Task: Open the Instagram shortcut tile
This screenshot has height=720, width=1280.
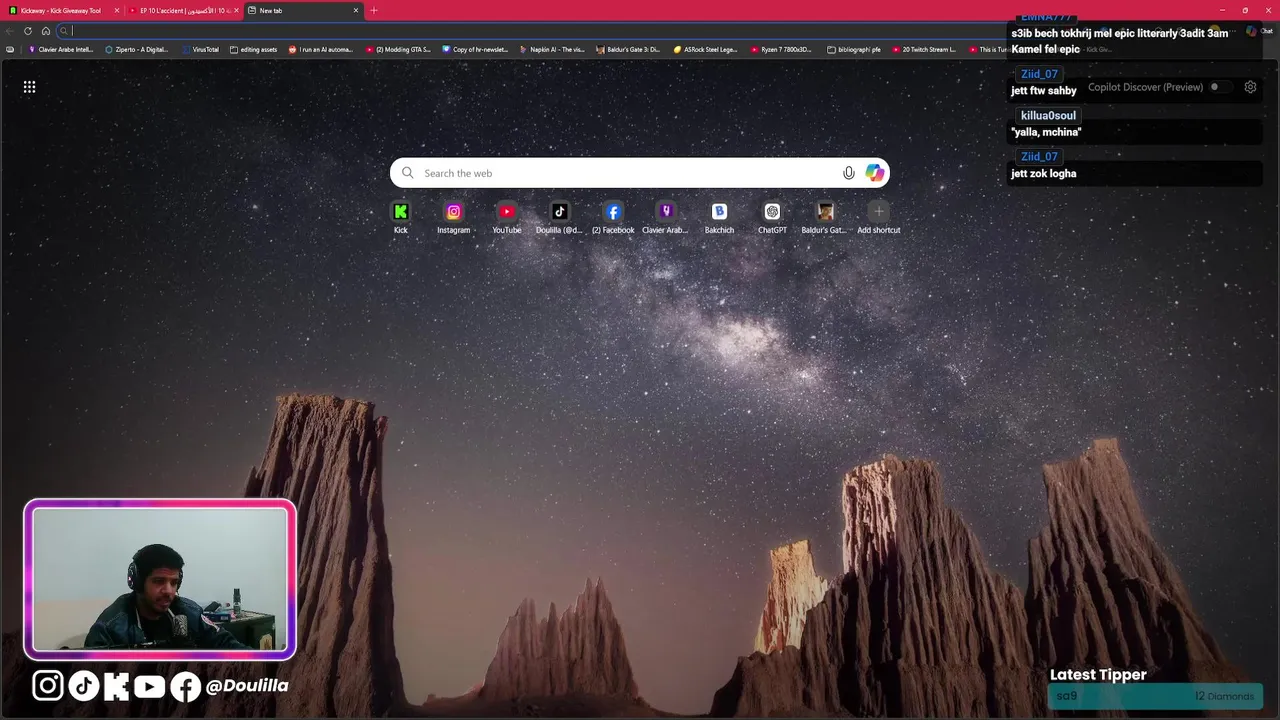Action: [x=453, y=217]
